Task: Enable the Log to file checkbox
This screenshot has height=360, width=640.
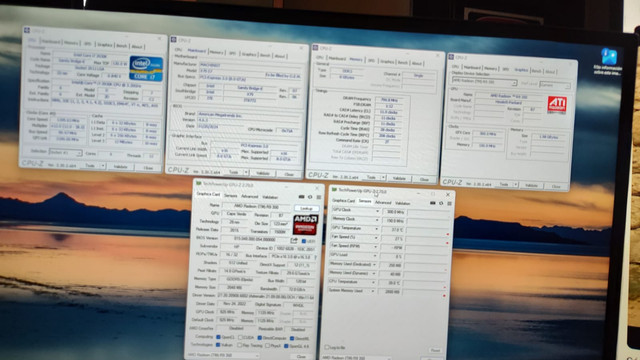Action: point(327,347)
